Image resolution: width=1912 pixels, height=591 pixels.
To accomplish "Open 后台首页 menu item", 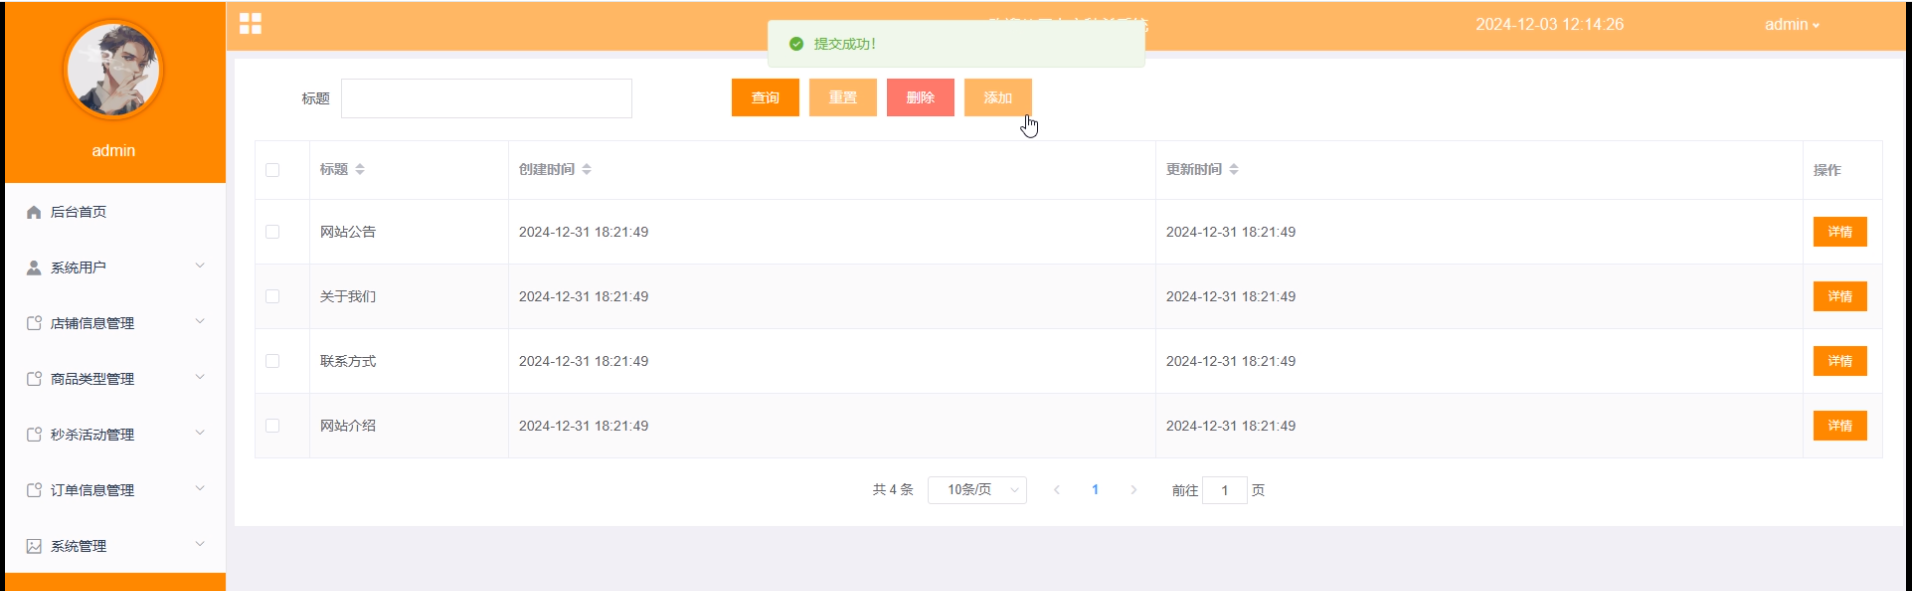I will 115,212.
